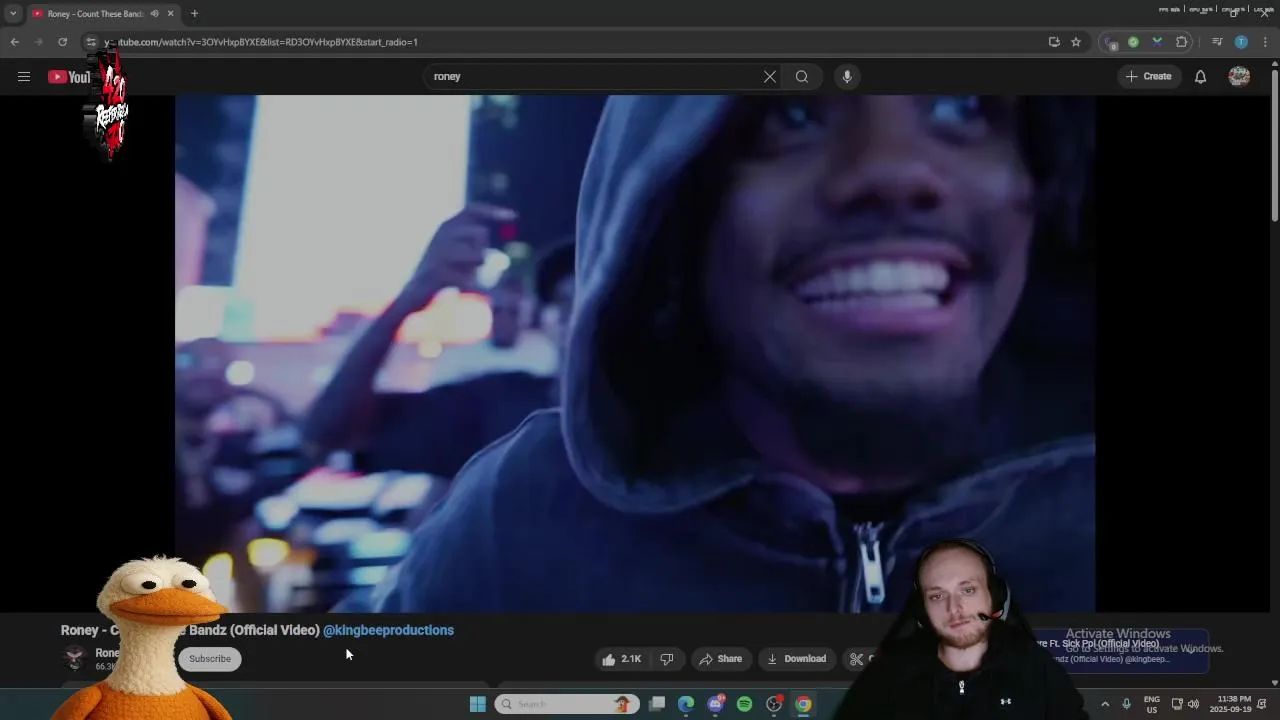Open the Chrome profile button
This screenshot has height=720, width=1280.
[1241, 42]
